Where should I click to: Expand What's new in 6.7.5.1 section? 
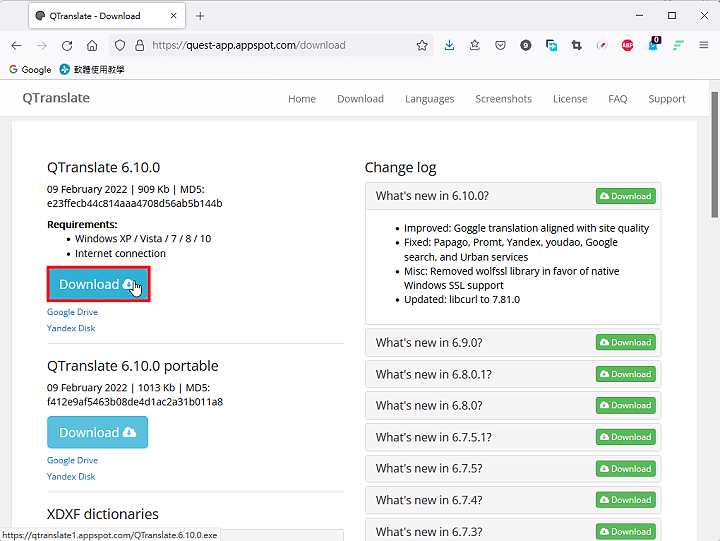pos(433,437)
